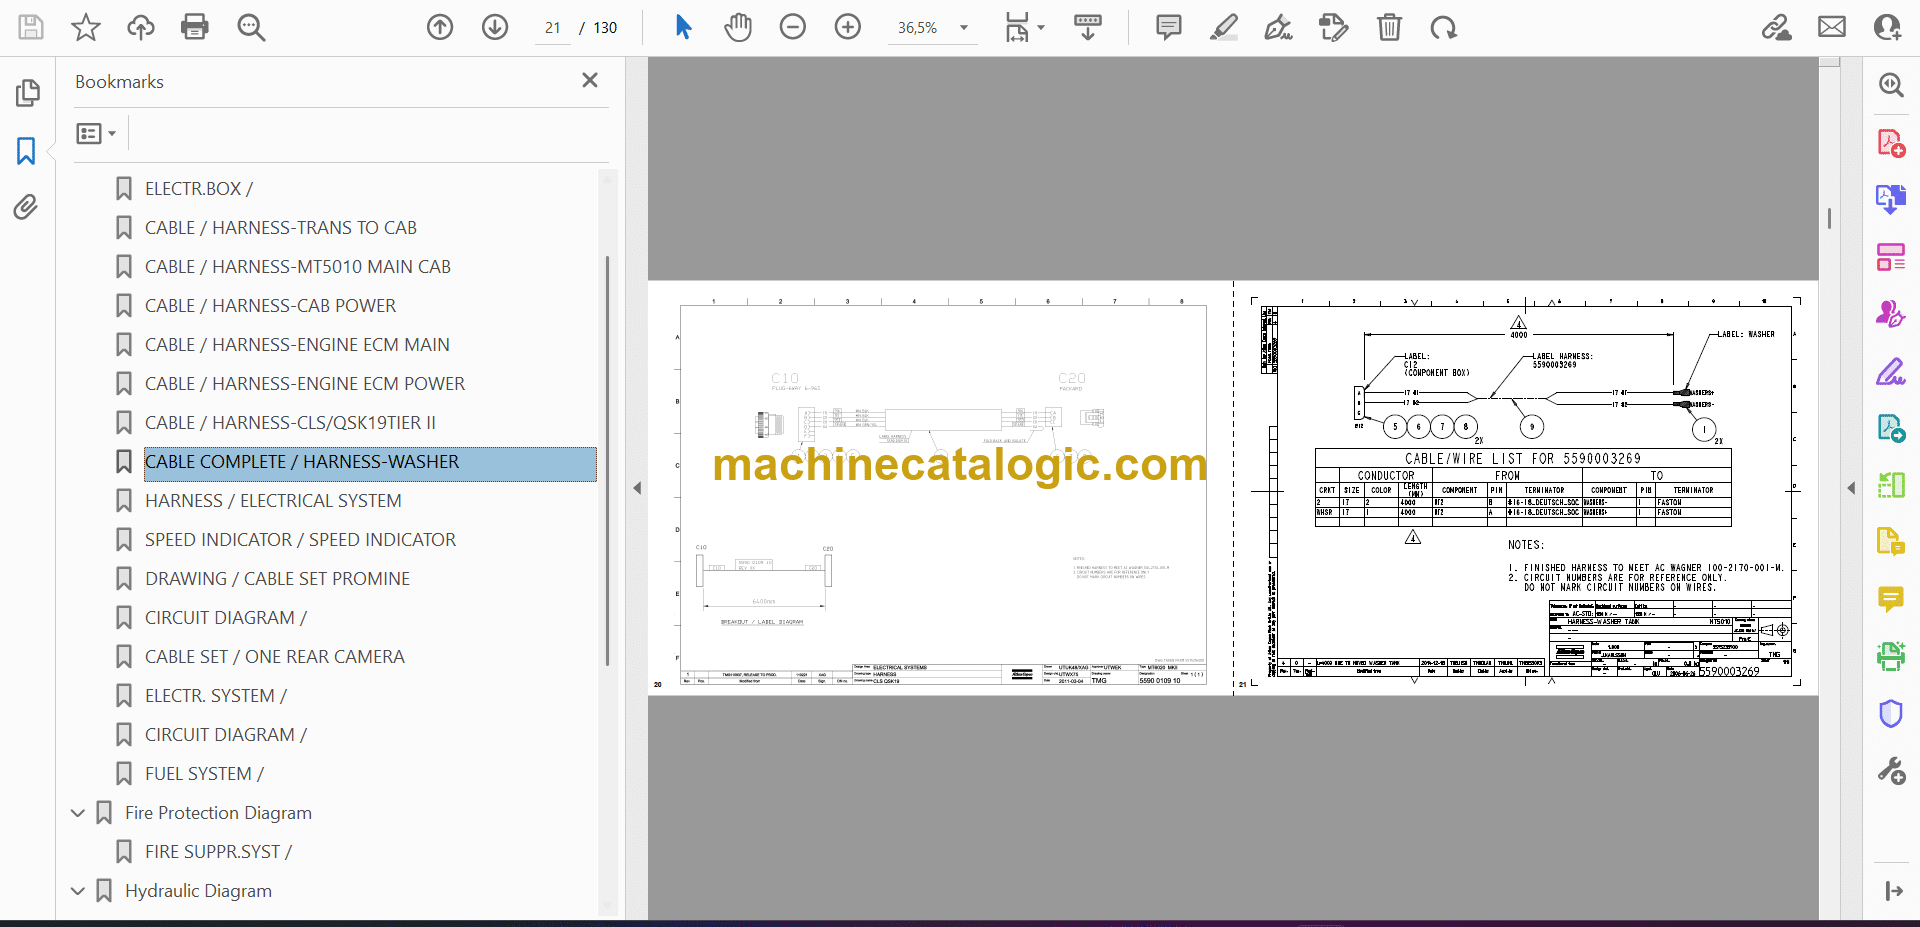The height and width of the screenshot is (927, 1920).
Task: Go to previous page arrow
Action: click(440, 27)
